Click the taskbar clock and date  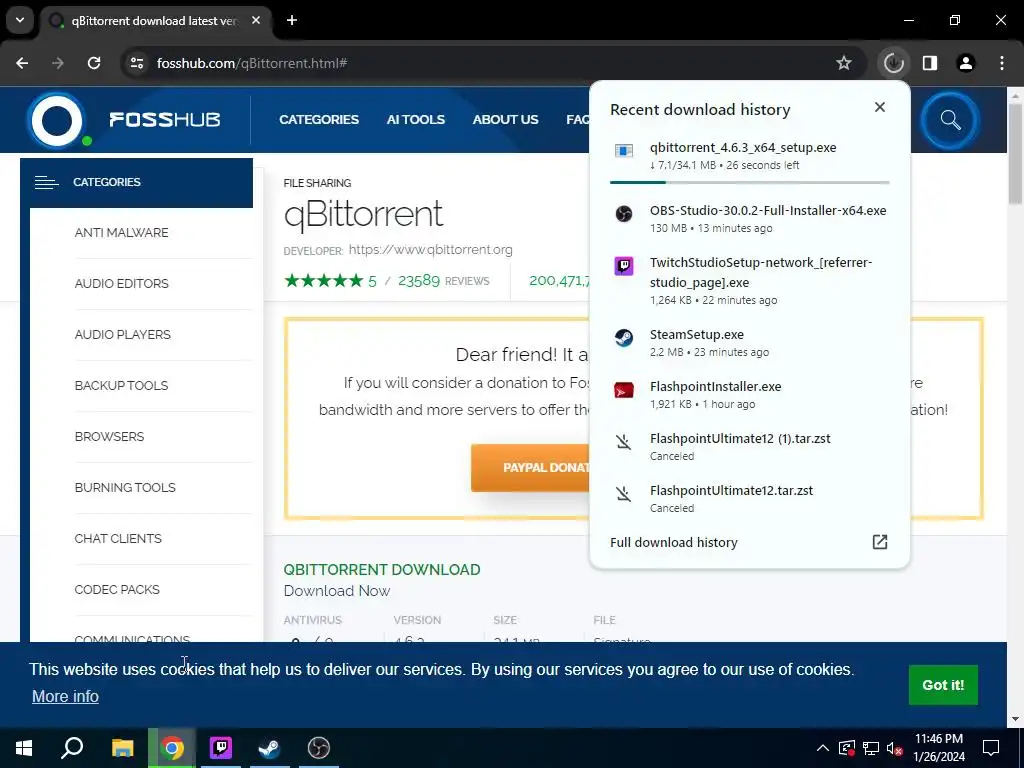click(938, 748)
